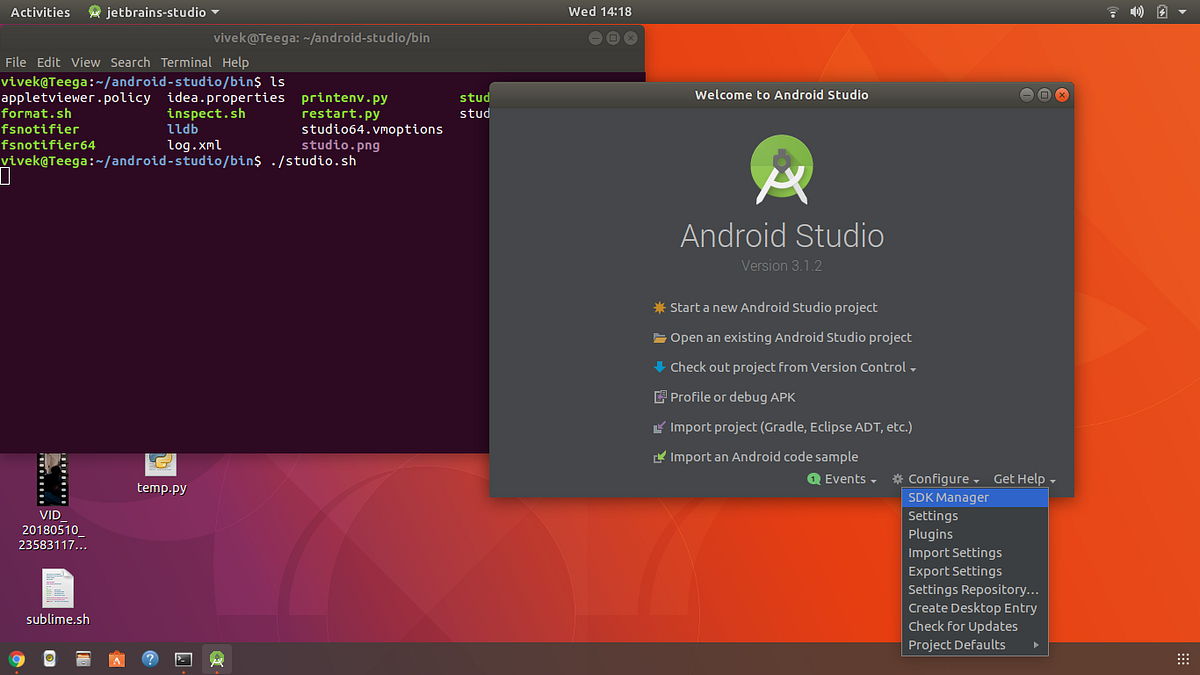
Task: Click studio64.vmoptions in the terminal listing
Action: [x=372, y=130]
